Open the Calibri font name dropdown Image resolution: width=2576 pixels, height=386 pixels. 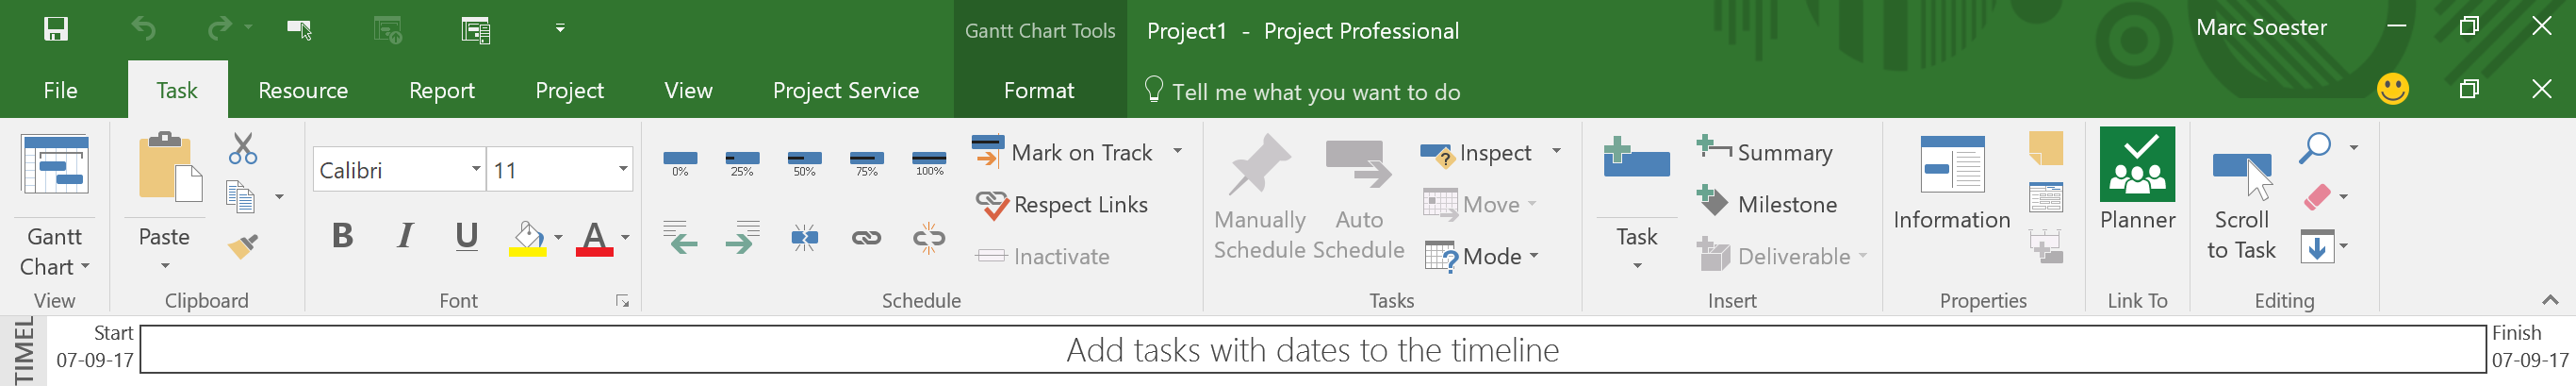point(476,169)
